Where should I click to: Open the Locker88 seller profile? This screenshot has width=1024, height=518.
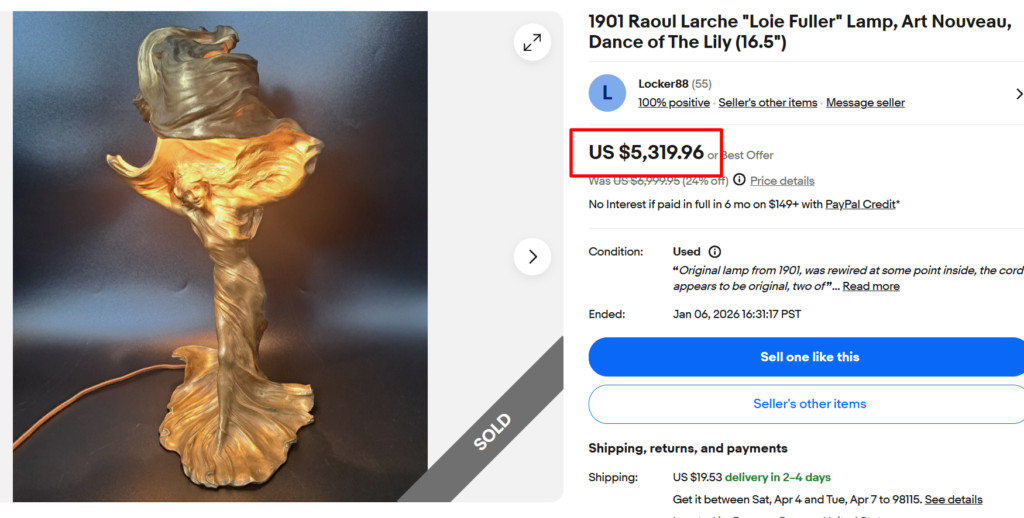(x=662, y=84)
